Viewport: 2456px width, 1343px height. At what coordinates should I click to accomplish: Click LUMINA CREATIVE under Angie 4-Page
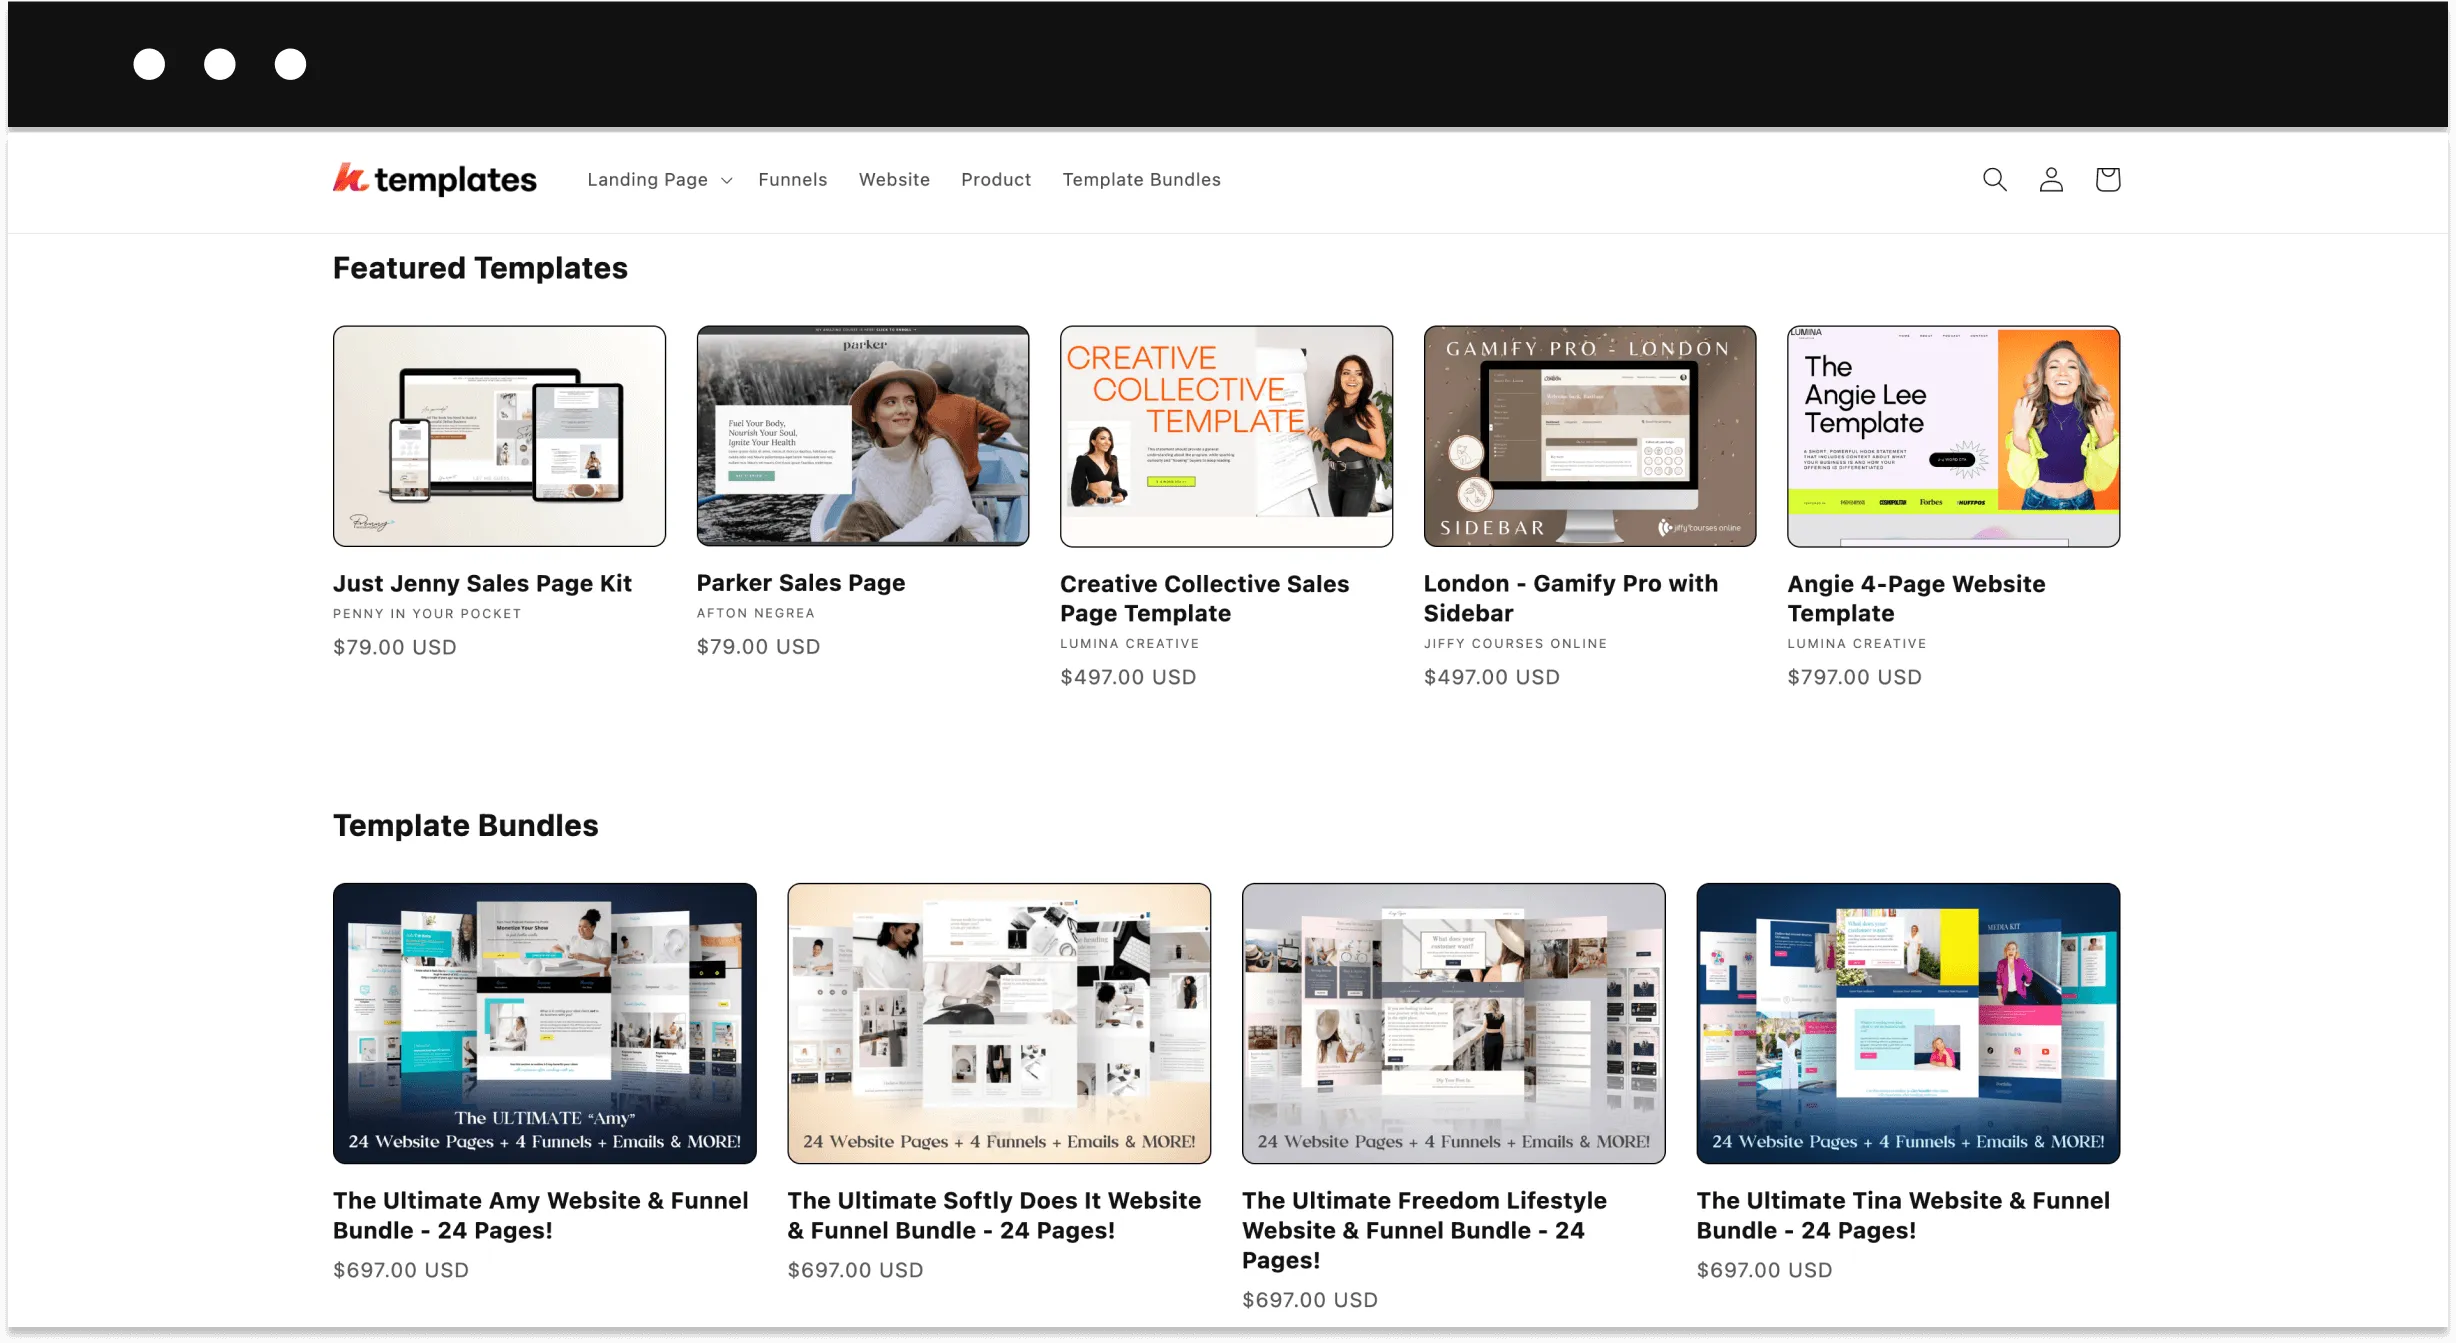click(1856, 644)
